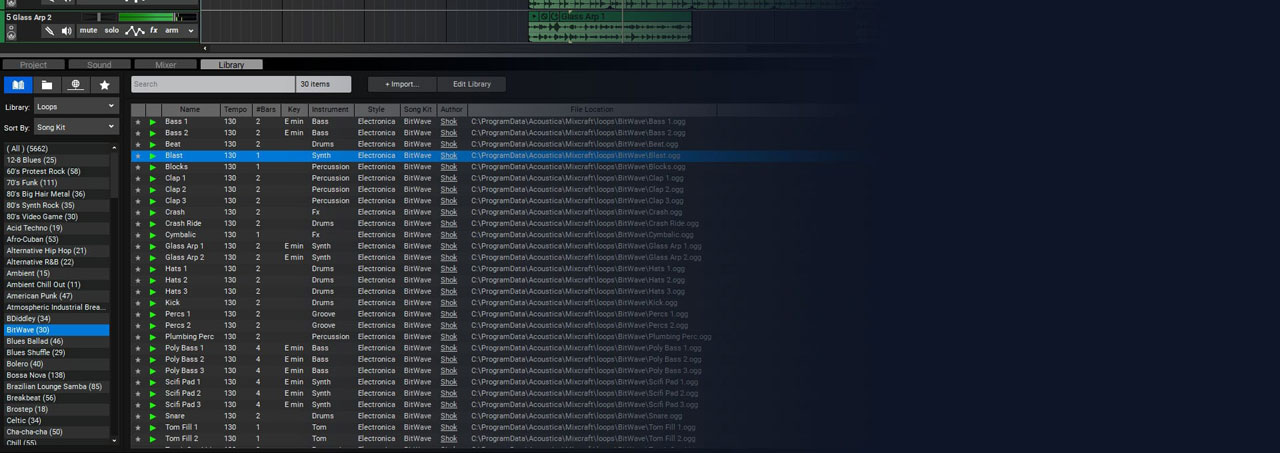Switch to the Sound tab
This screenshot has height=453, width=1280.
point(100,65)
